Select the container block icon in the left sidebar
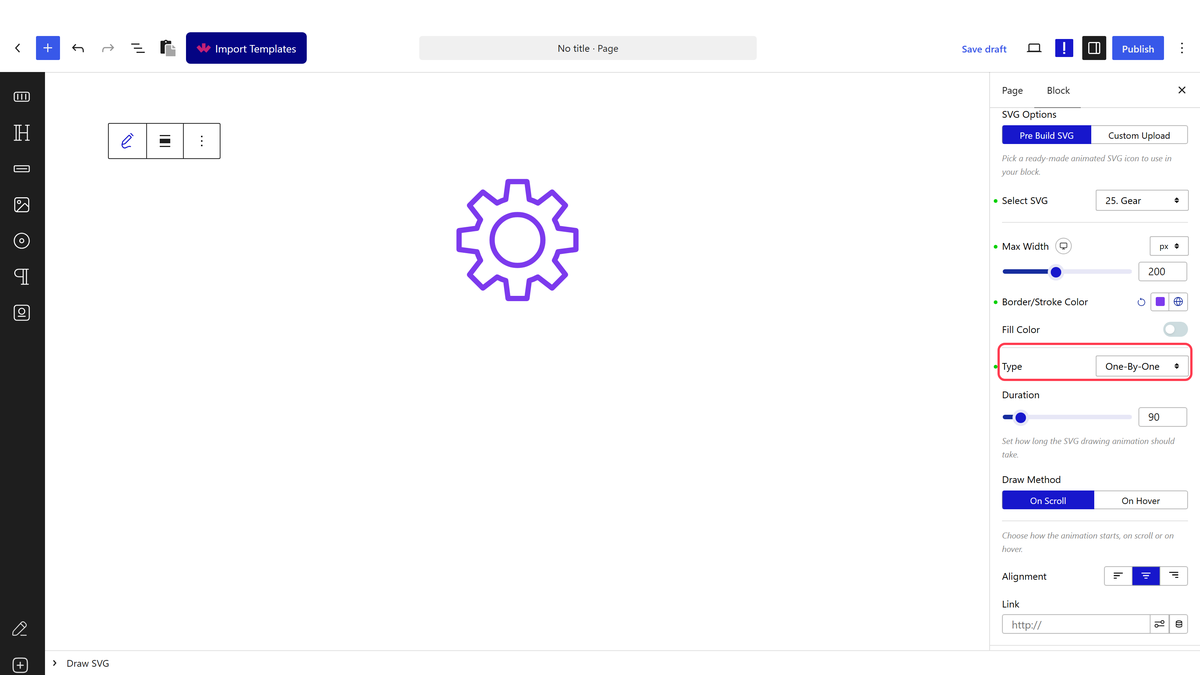The image size is (1200, 675). pyautogui.click(x=22, y=97)
